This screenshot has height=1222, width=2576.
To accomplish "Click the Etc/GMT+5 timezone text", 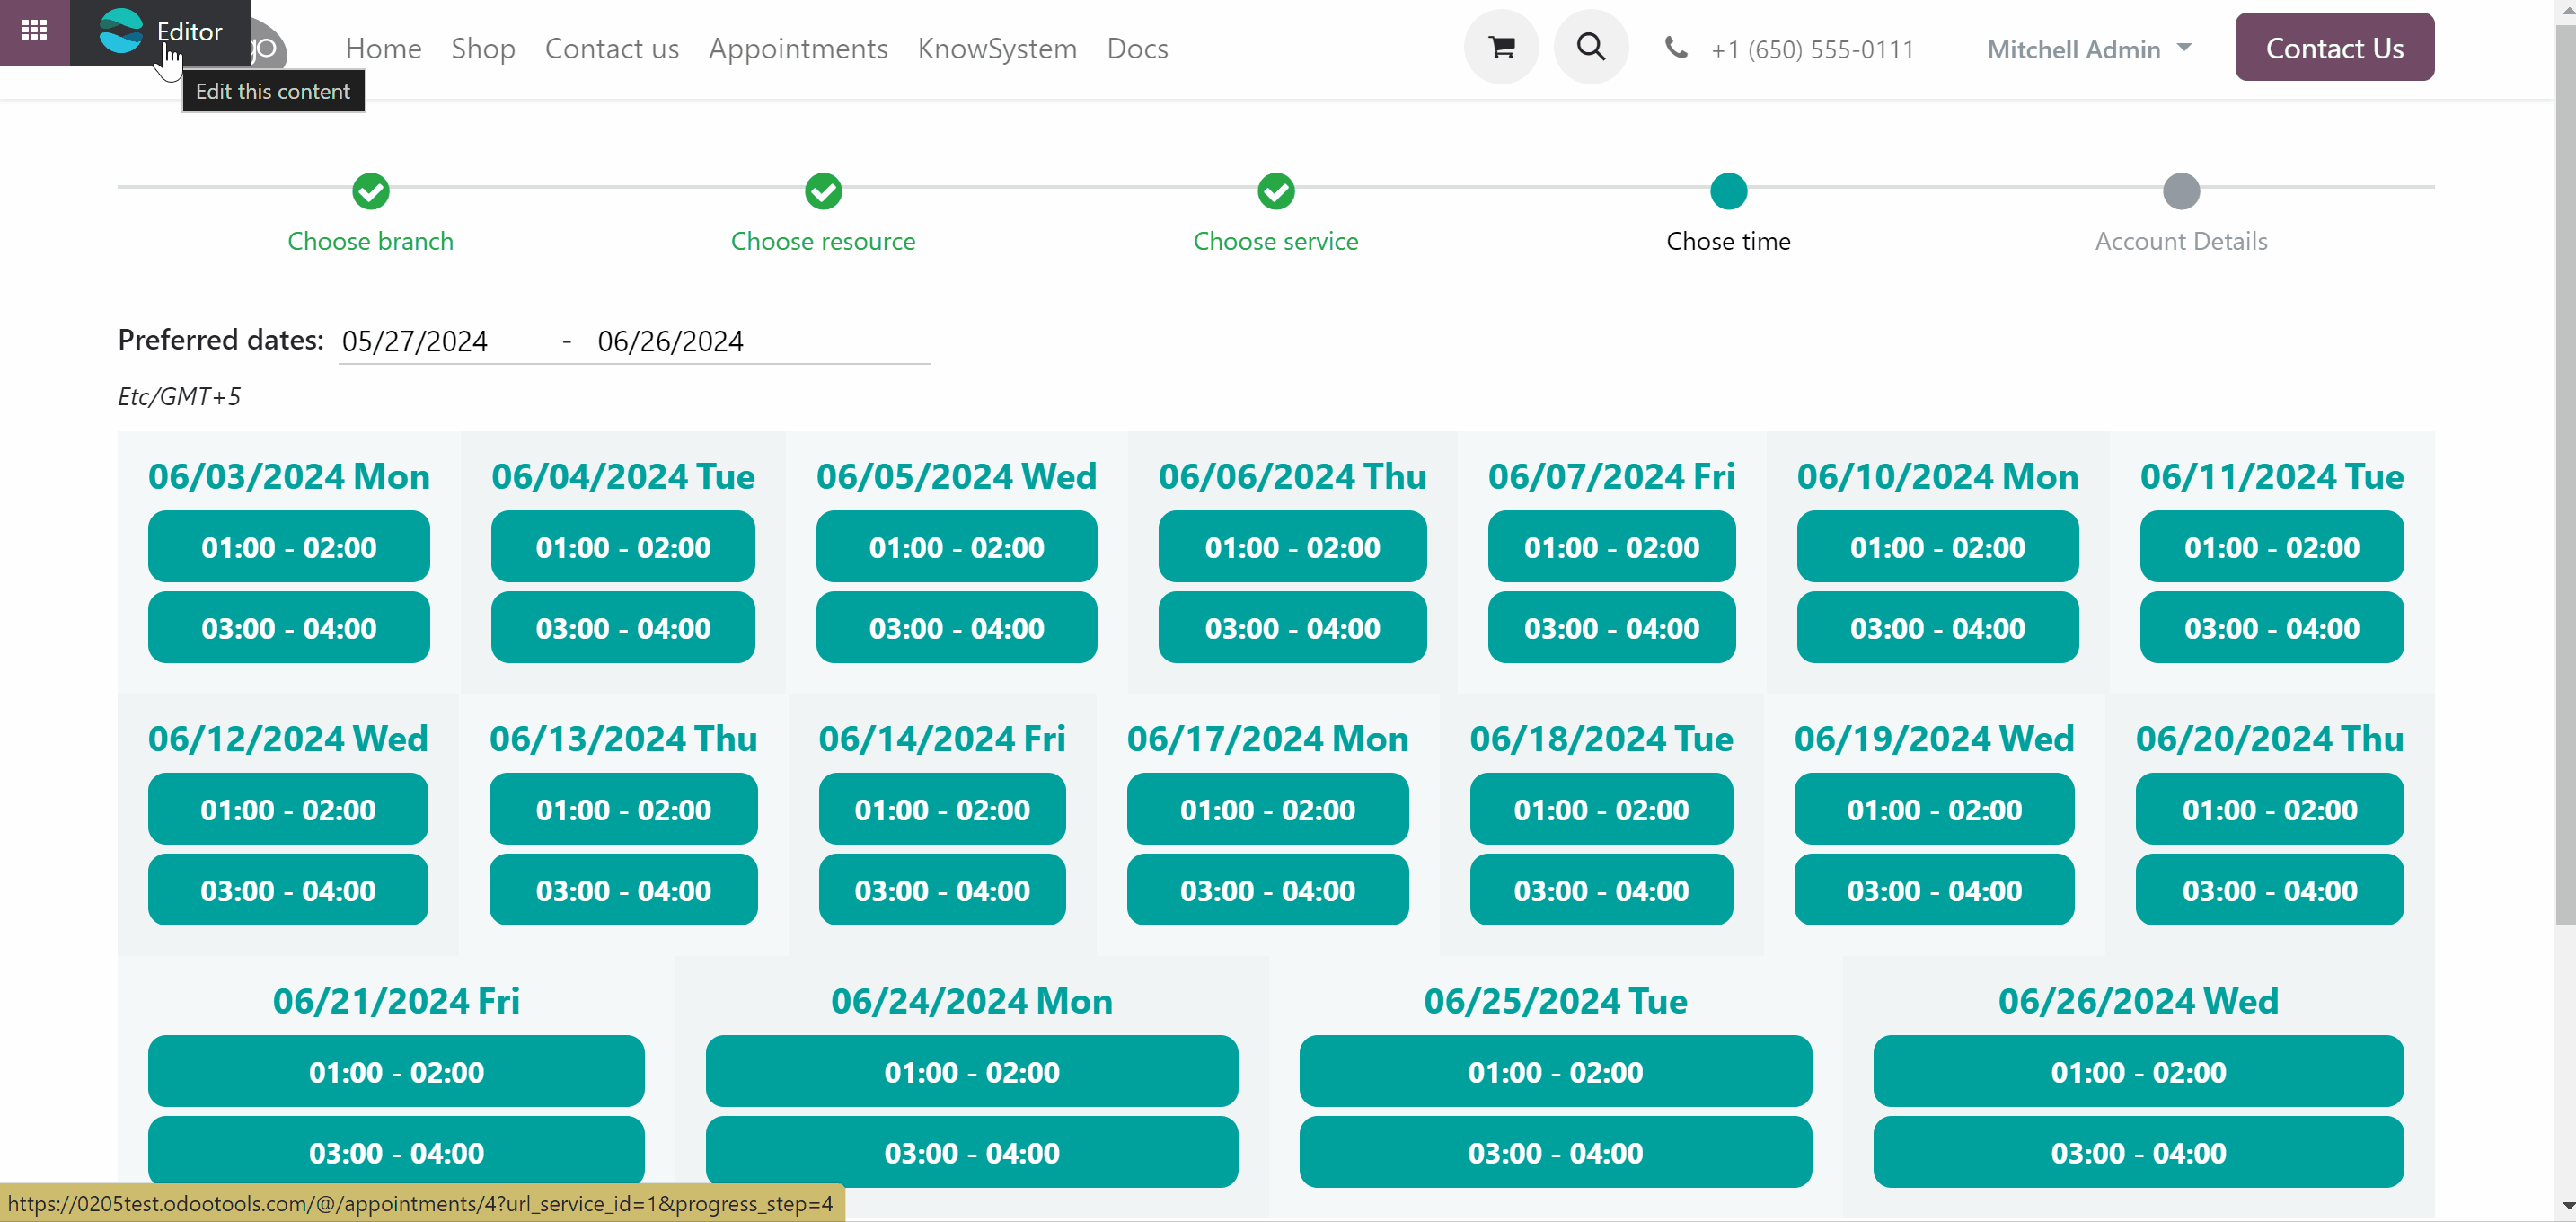I will point(179,397).
